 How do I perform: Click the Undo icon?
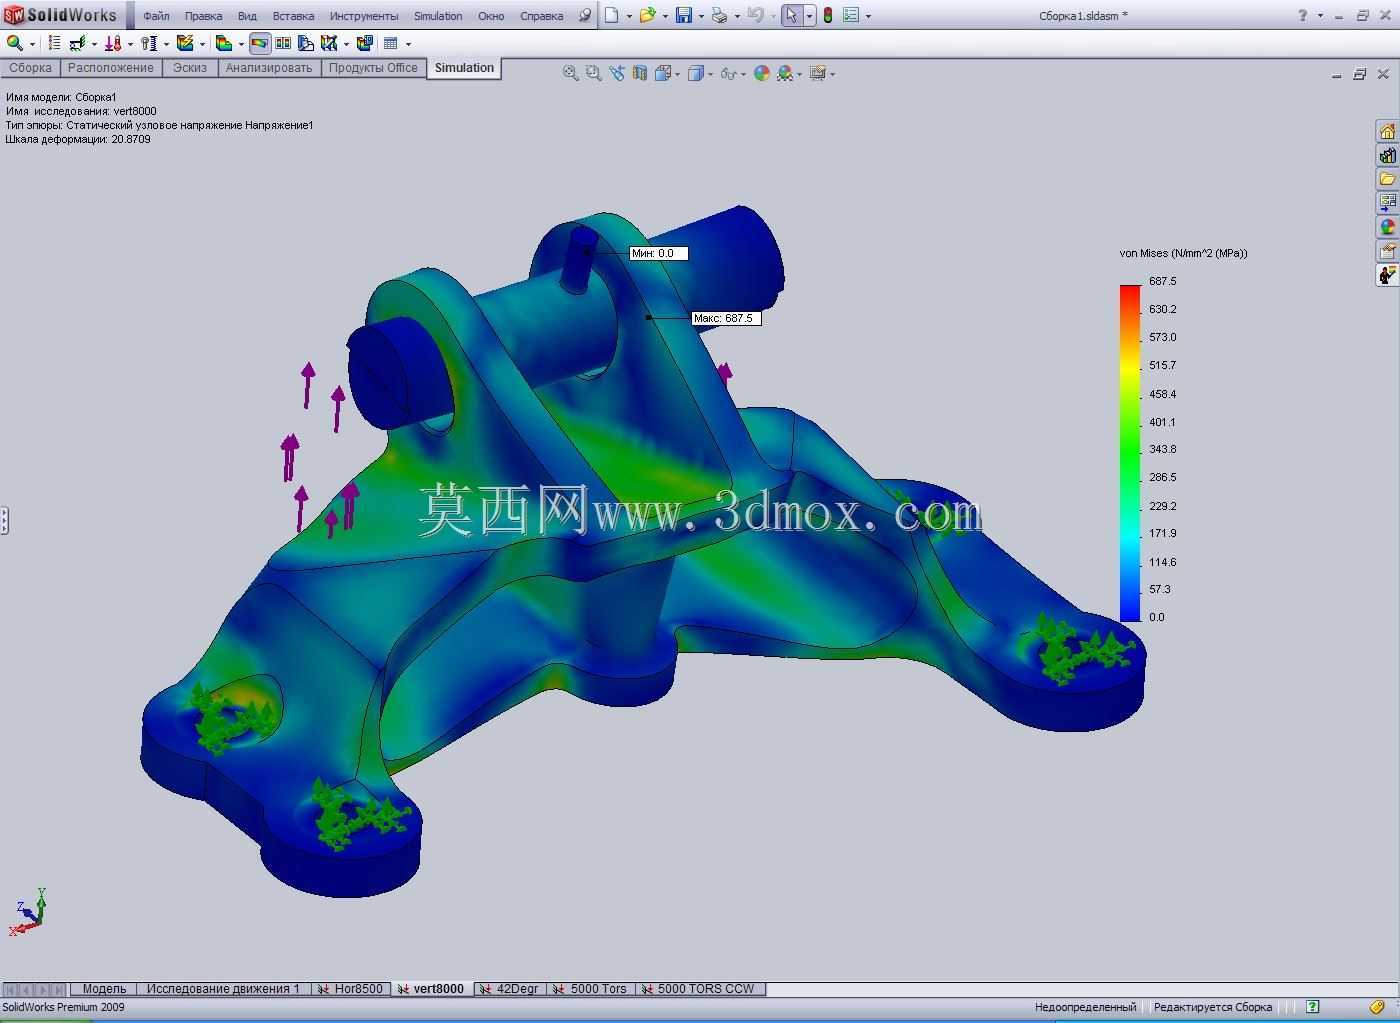point(756,15)
